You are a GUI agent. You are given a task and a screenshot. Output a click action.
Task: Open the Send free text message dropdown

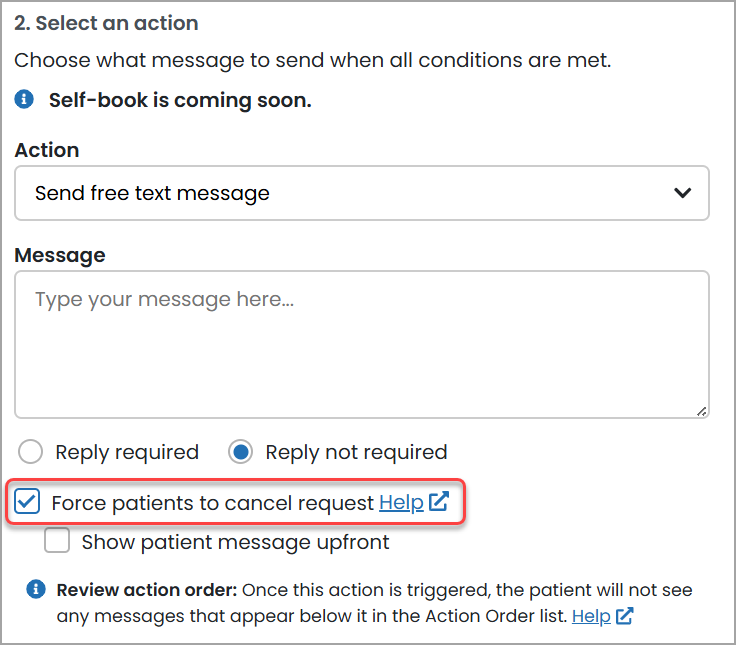(x=361, y=193)
